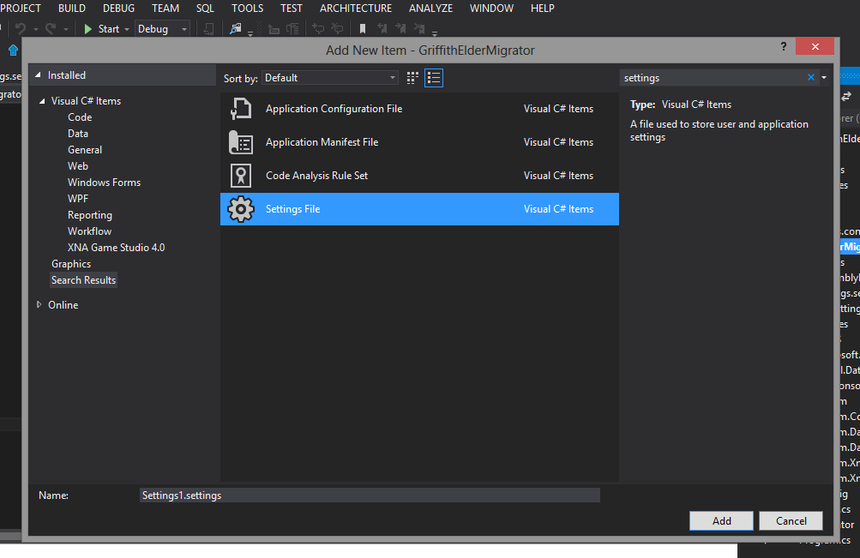Open the Debug configuration dropdown
The height and width of the screenshot is (558, 860).
point(162,29)
